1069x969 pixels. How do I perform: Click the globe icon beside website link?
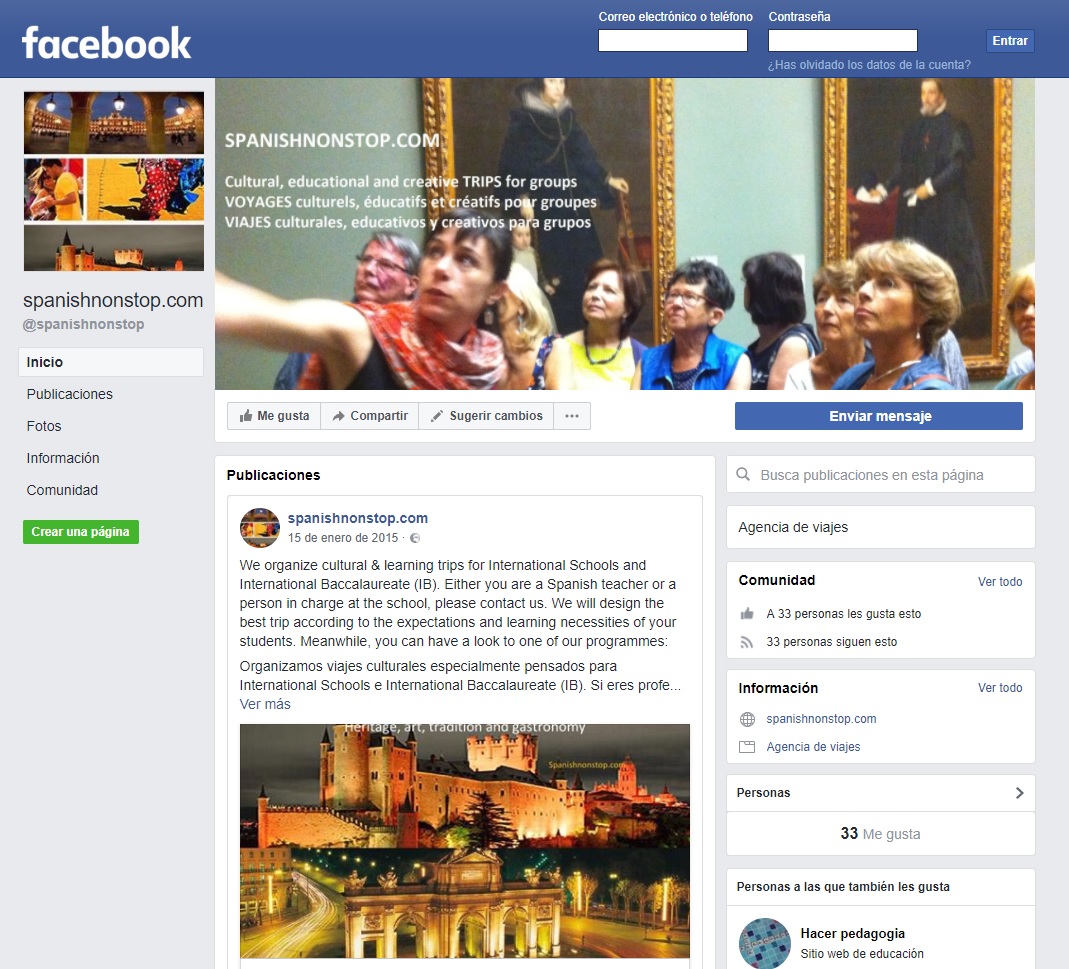coord(747,719)
